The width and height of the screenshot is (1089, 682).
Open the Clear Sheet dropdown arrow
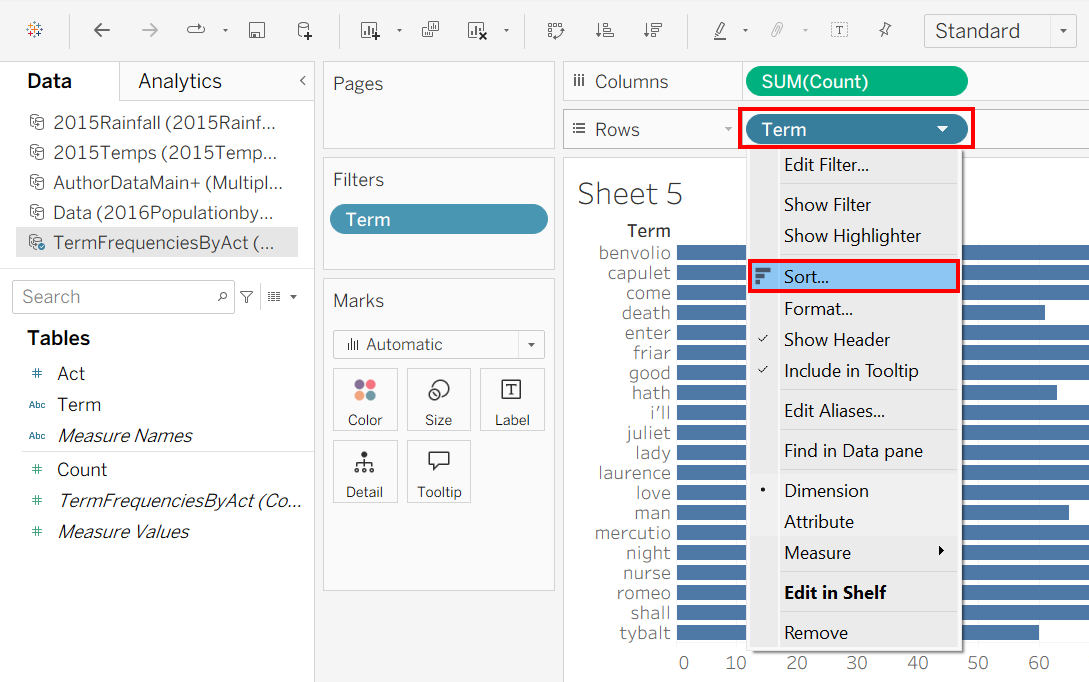pyautogui.click(x=506, y=31)
